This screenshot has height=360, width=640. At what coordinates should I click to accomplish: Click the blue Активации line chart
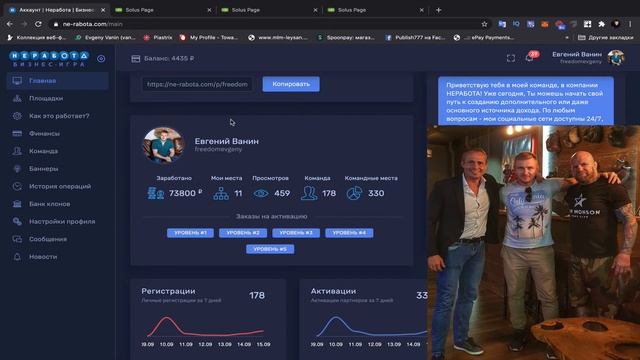371,327
